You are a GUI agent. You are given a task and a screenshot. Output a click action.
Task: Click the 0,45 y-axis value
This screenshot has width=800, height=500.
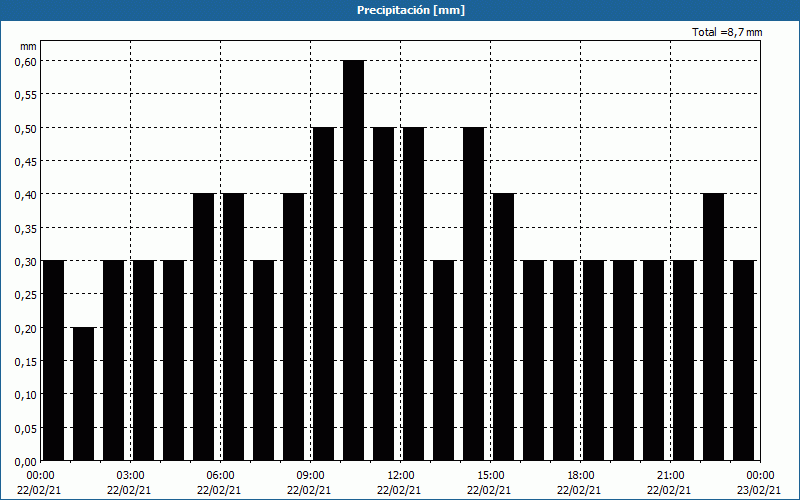[26, 161]
